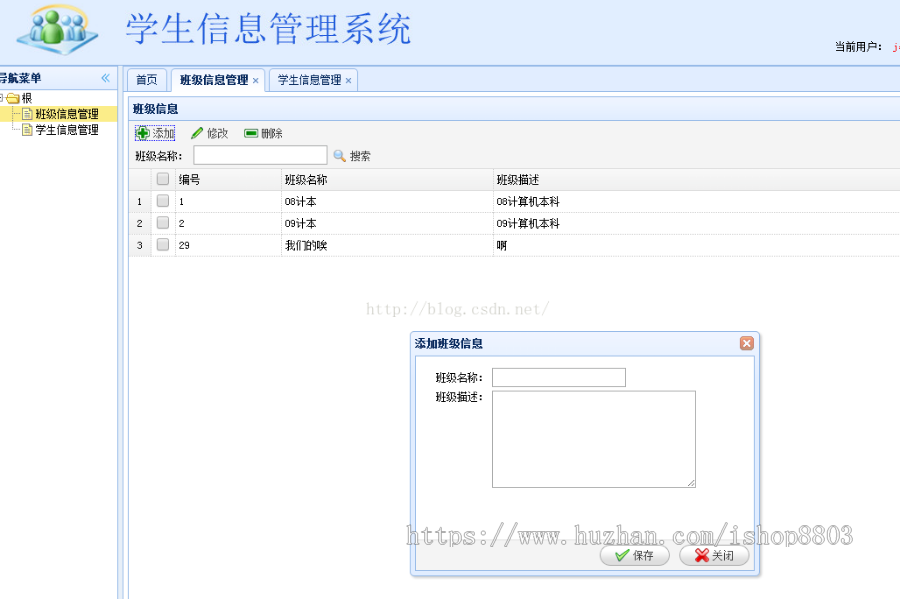The height and width of the screenshot is (599, 900).
Task: Click the 班级信息管理 document icon in navigation tree
Action: coord(27,113)
